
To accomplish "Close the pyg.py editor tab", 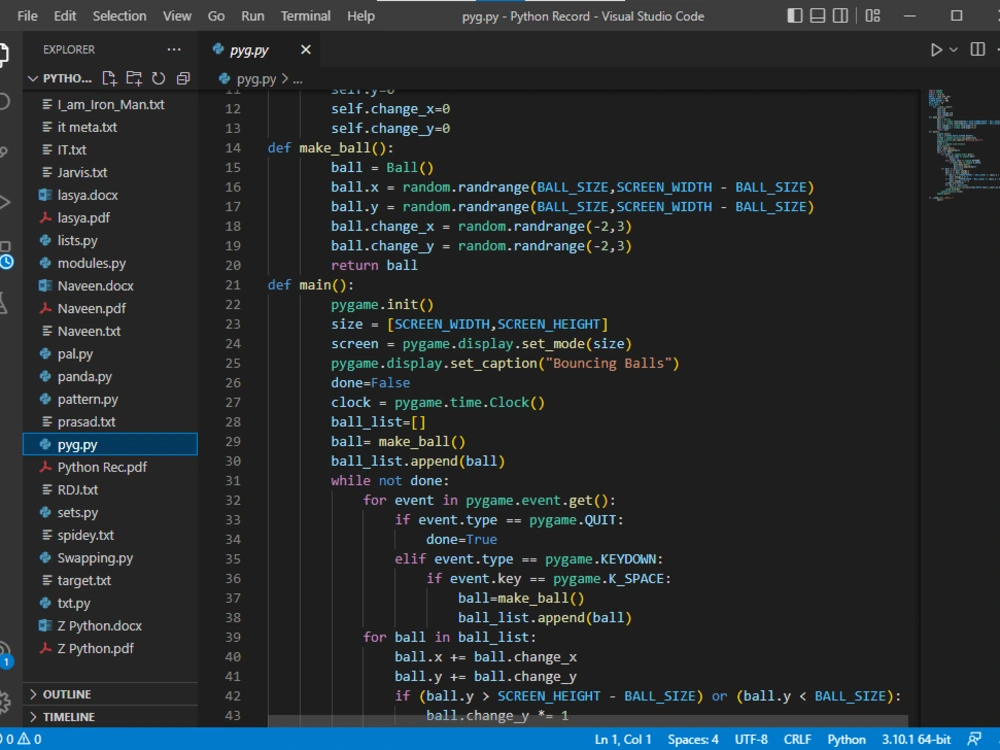I will click(305, 50).
